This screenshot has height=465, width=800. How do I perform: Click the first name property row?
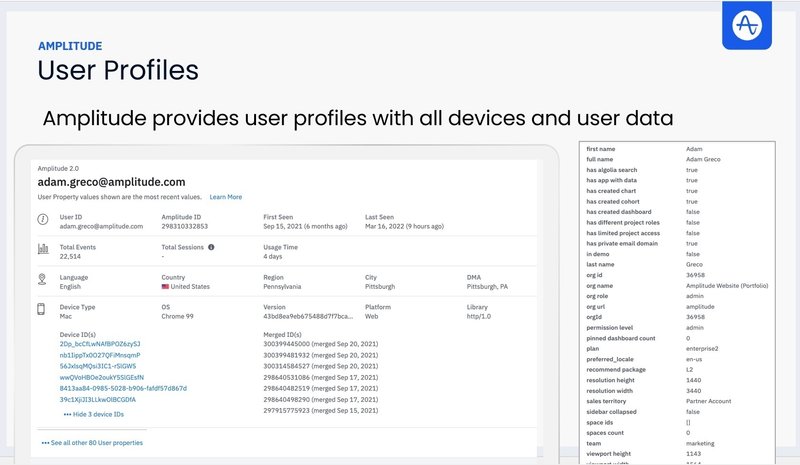[677, 149]
